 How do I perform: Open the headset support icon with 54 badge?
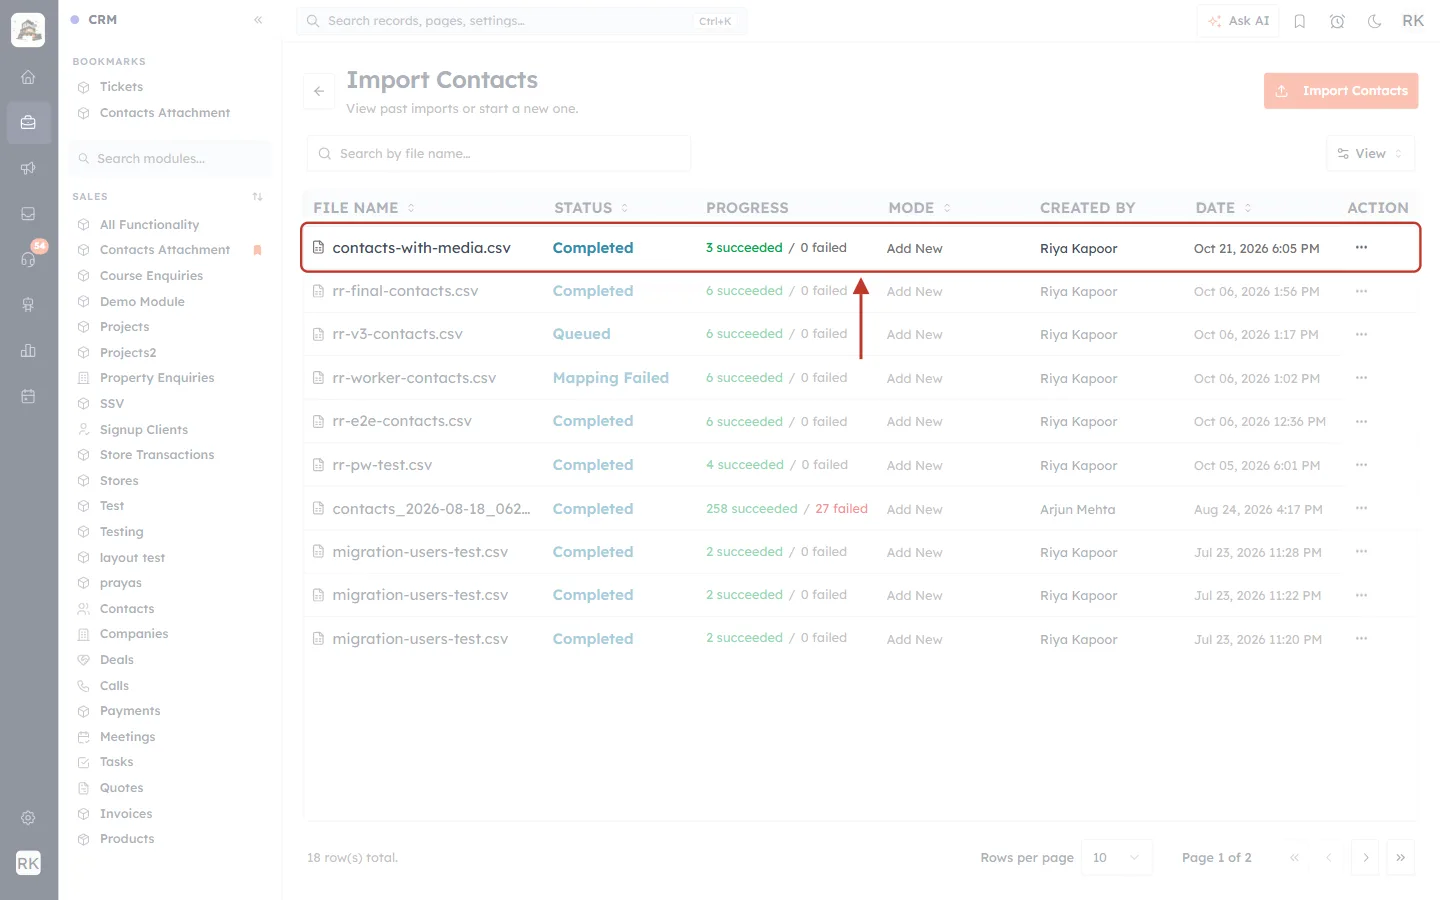[28, 259]
